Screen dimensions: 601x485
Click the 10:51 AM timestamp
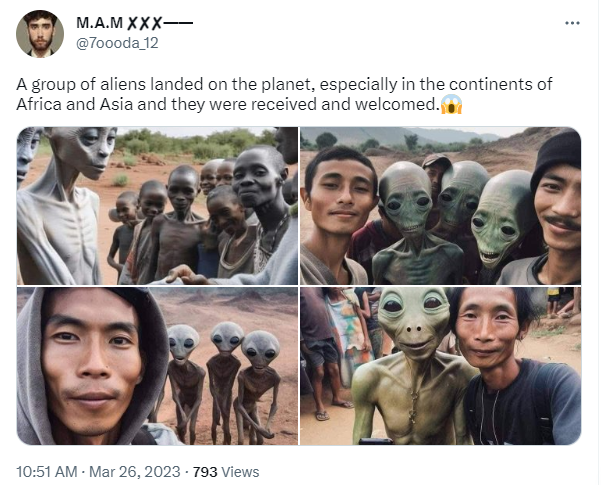click(x=47, y=472)
